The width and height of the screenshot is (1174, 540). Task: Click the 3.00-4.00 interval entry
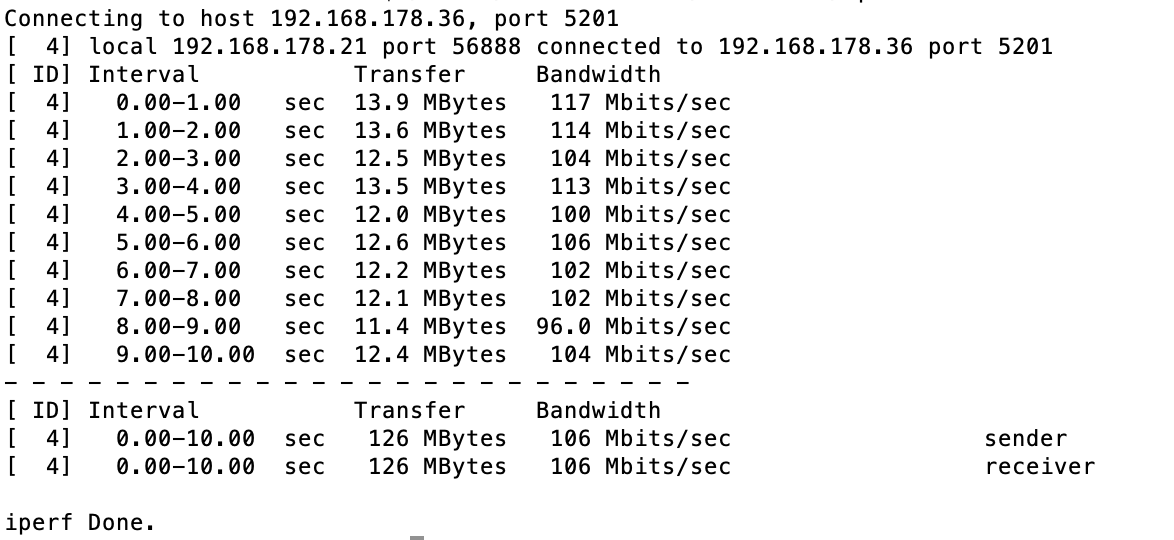click(x=178, y=186)
